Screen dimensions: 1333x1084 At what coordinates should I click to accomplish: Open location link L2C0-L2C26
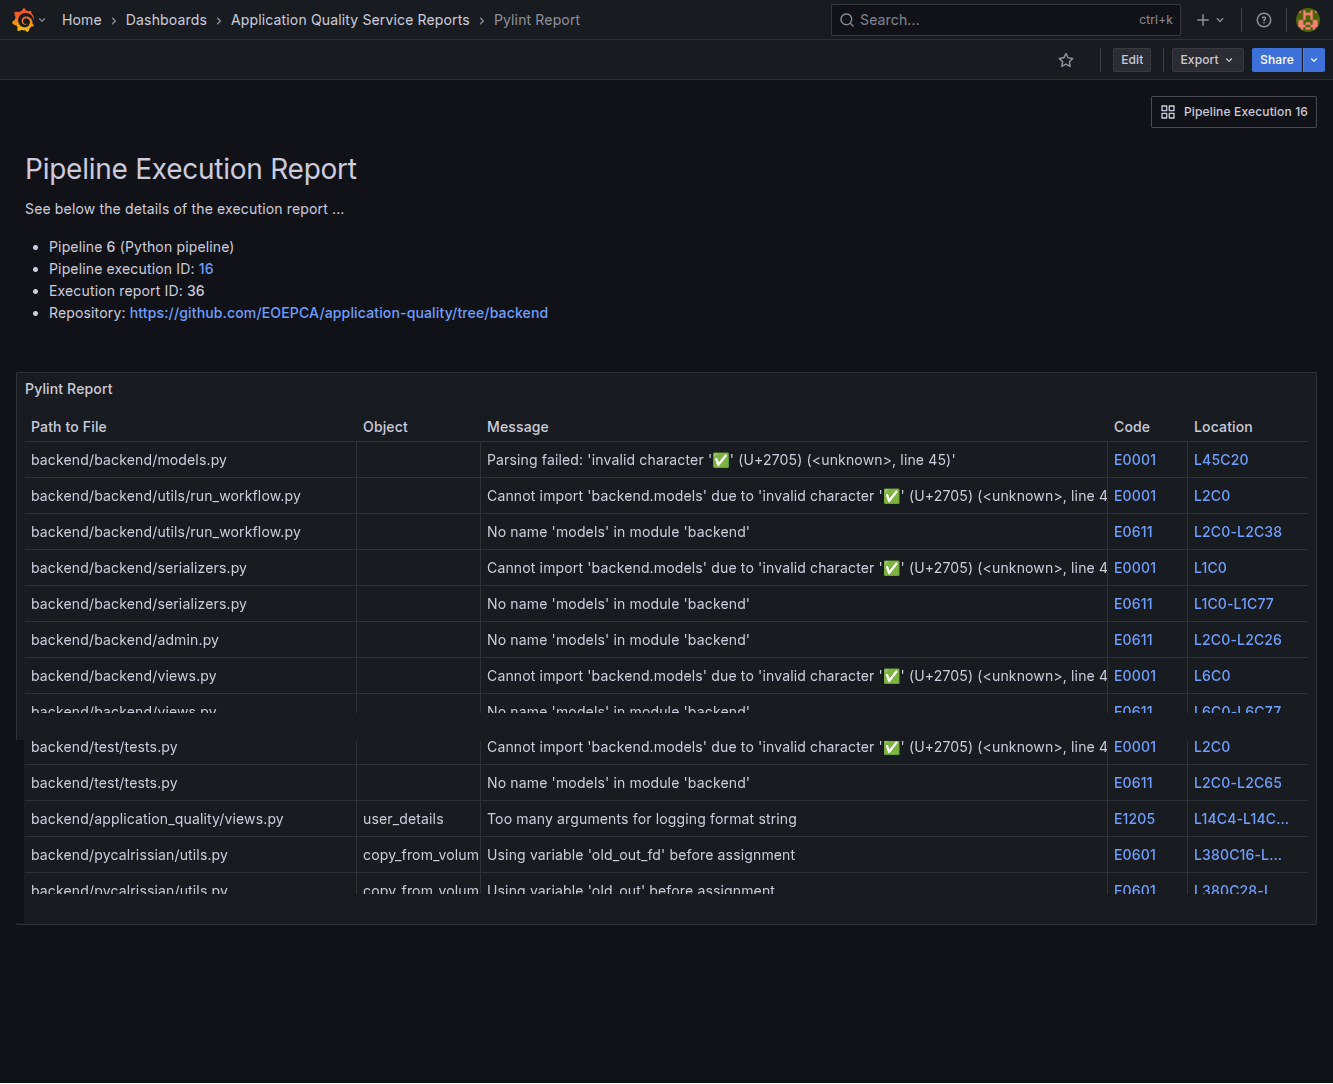click(1238, 640)
